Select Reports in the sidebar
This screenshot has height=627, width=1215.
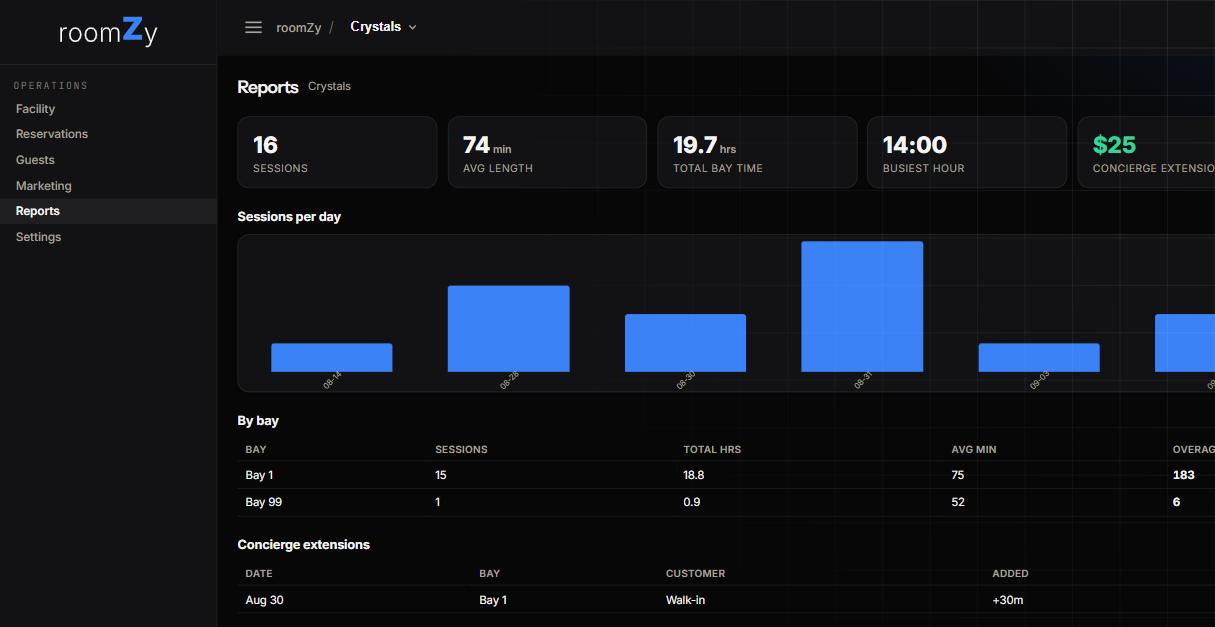pos(108,211)
